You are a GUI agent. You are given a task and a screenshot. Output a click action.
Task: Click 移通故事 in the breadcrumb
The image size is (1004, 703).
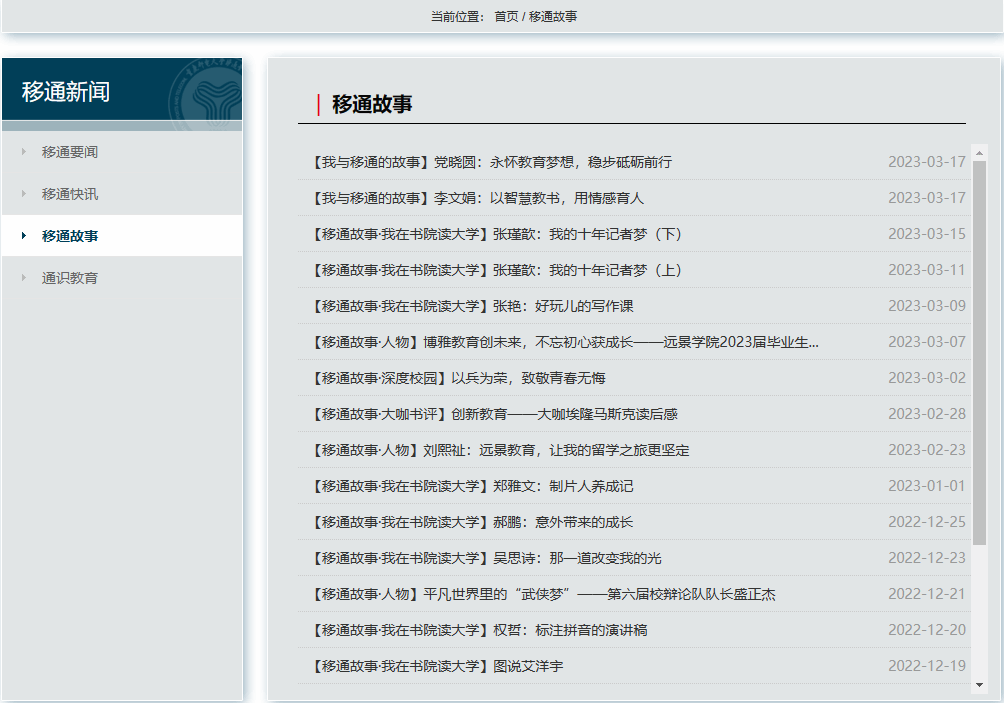coord(553,16)
